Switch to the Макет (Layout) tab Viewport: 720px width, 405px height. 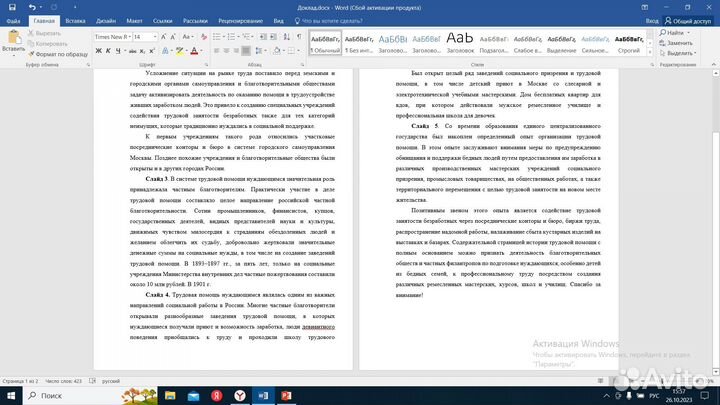point(134,21)
